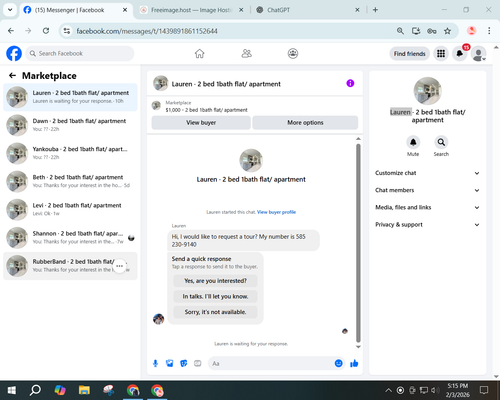Open Dawn conversation in the list

(x=70, y=125)
